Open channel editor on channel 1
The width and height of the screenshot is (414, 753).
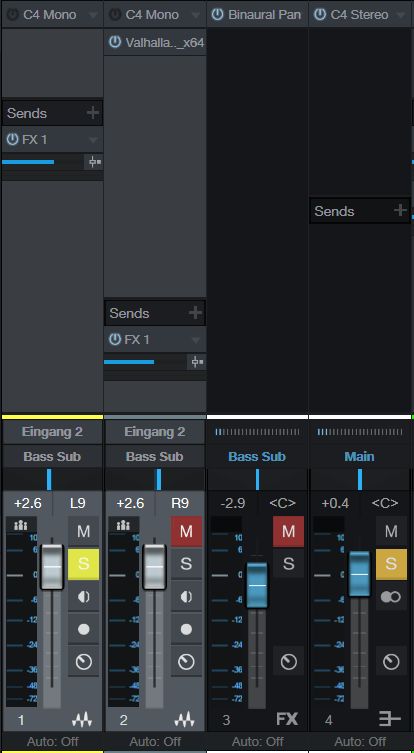[x=84, y=662]
